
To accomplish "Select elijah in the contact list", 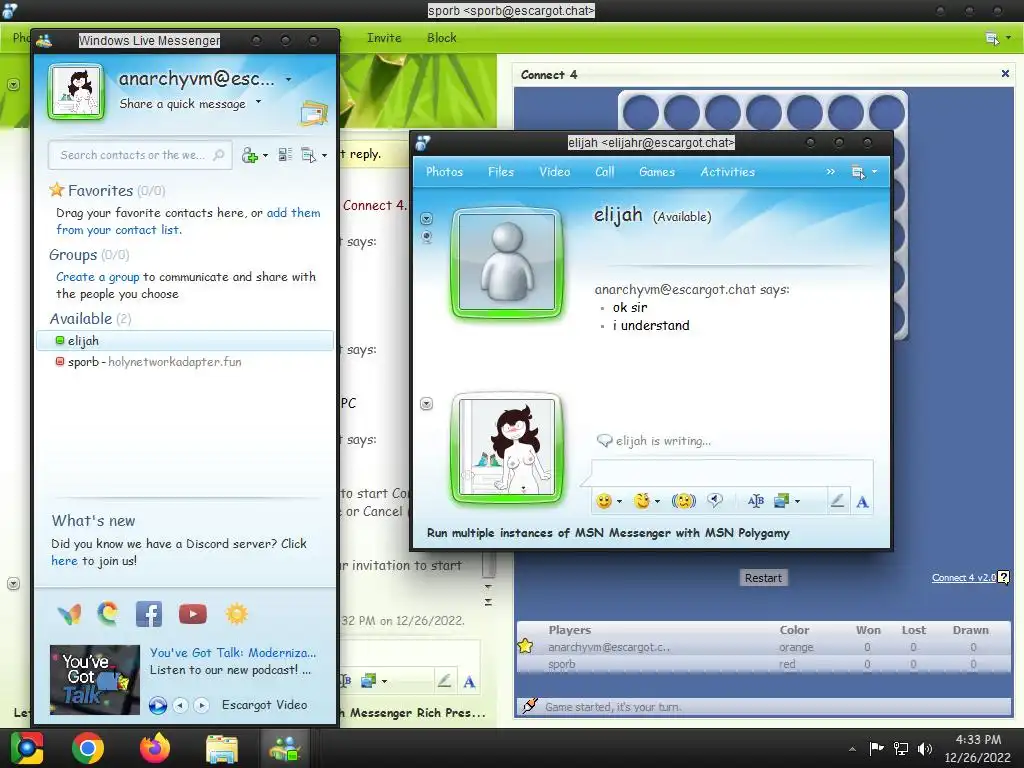I will pos(185,340).
